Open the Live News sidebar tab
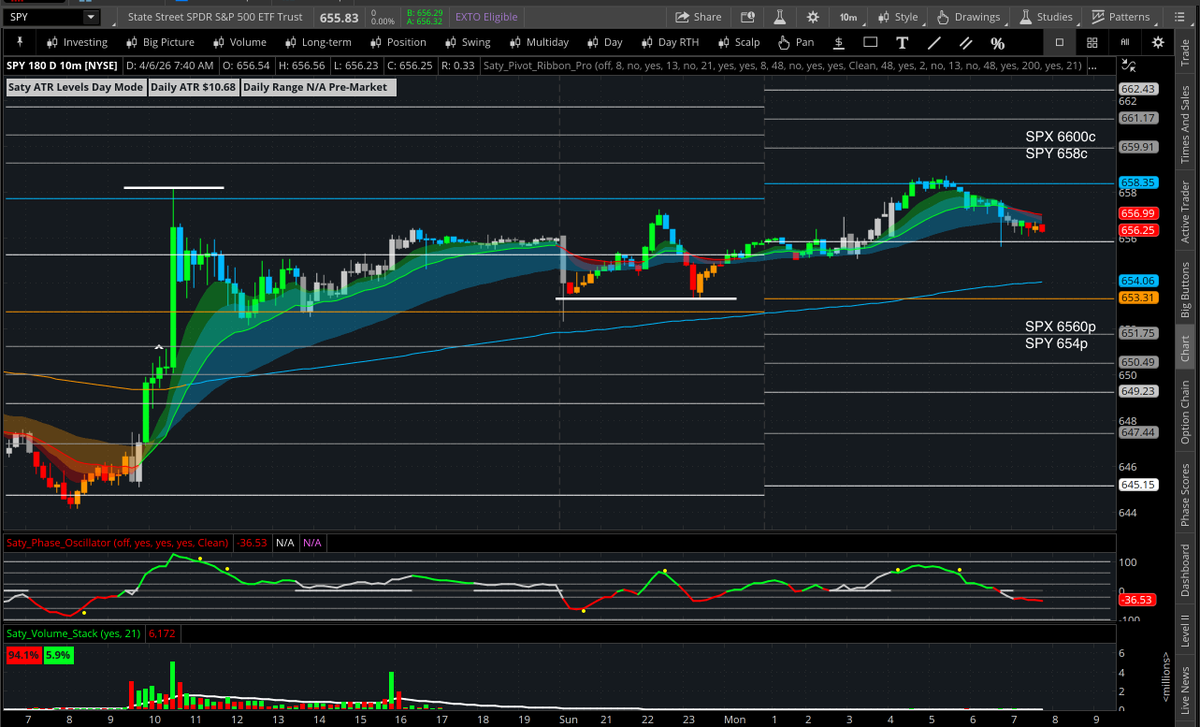Image resolution: width=1200 pixels, height=727 pixels. click(1185, 690)
